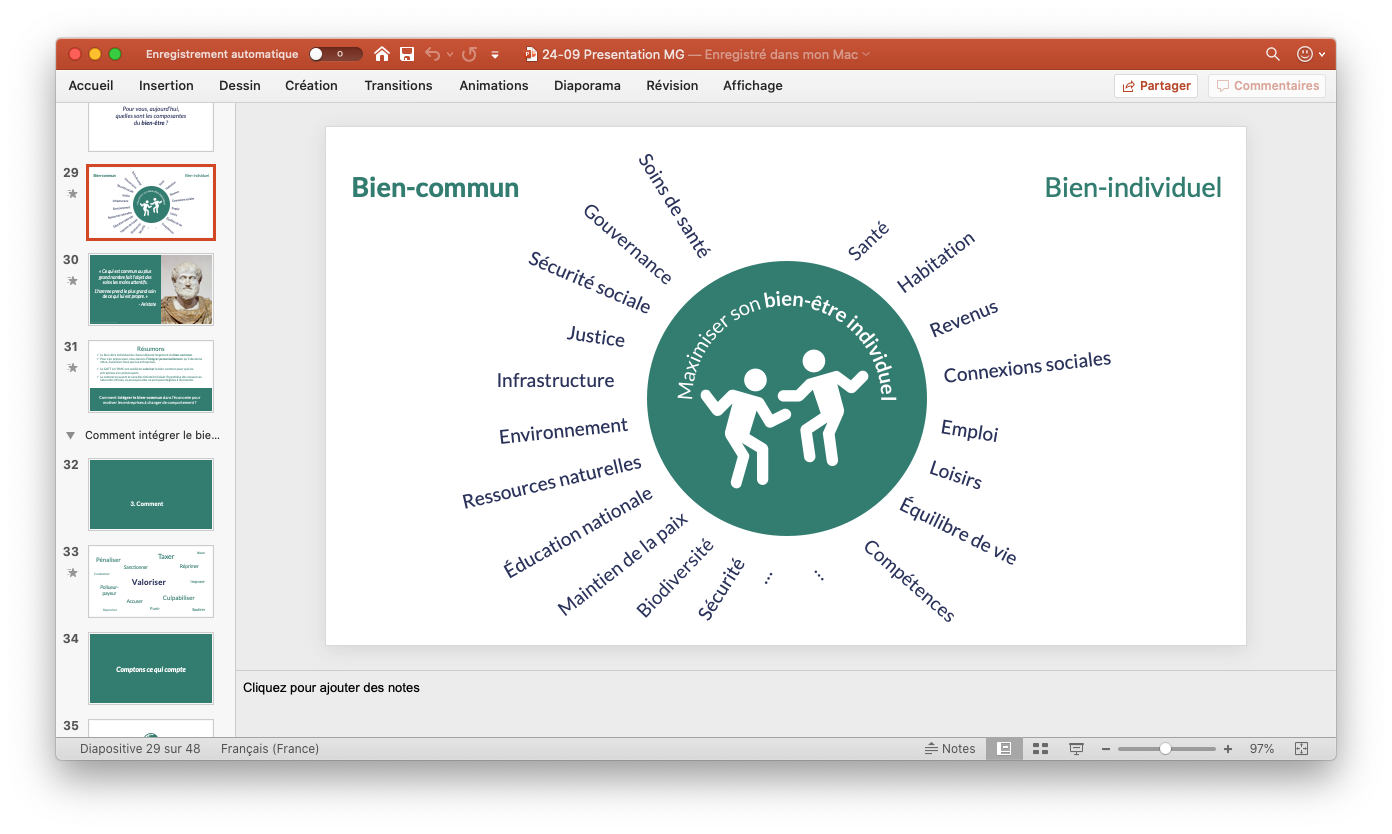This screenshot has height=834, width=1392.
Task: Select slide 34 'Comptons ce qui compte' thumbnail
Action: click(x=151, y=668)
